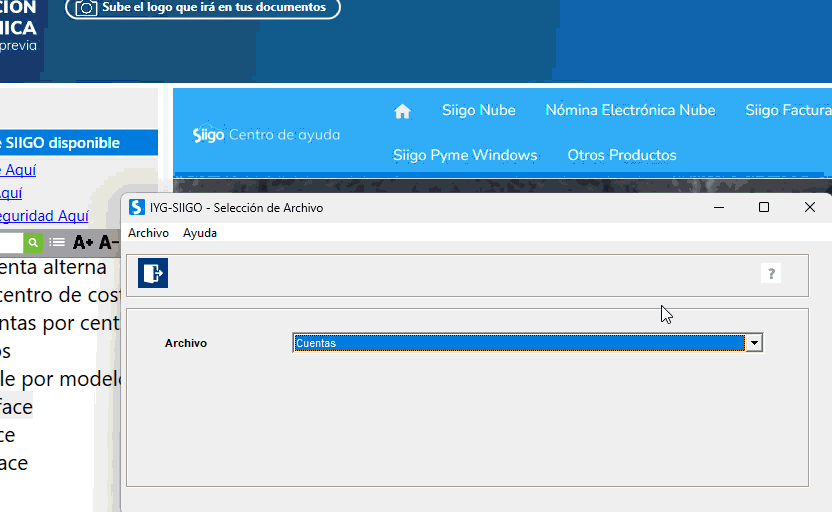Viewport: 832px width, 512px height.
Task: Select the enta alterna list item
Action: pos(53,267)
